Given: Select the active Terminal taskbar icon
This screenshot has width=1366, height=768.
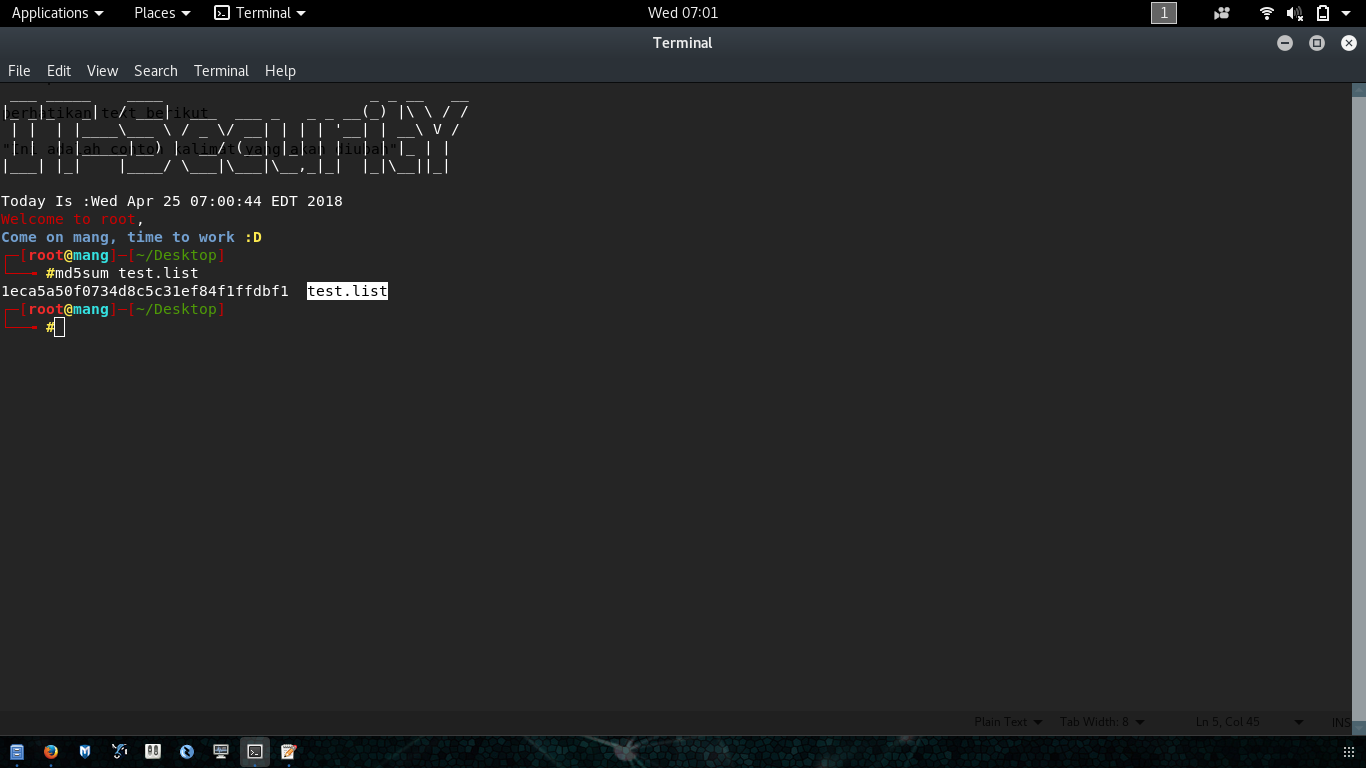Looking at the screenshot, I should pos(254,751).
